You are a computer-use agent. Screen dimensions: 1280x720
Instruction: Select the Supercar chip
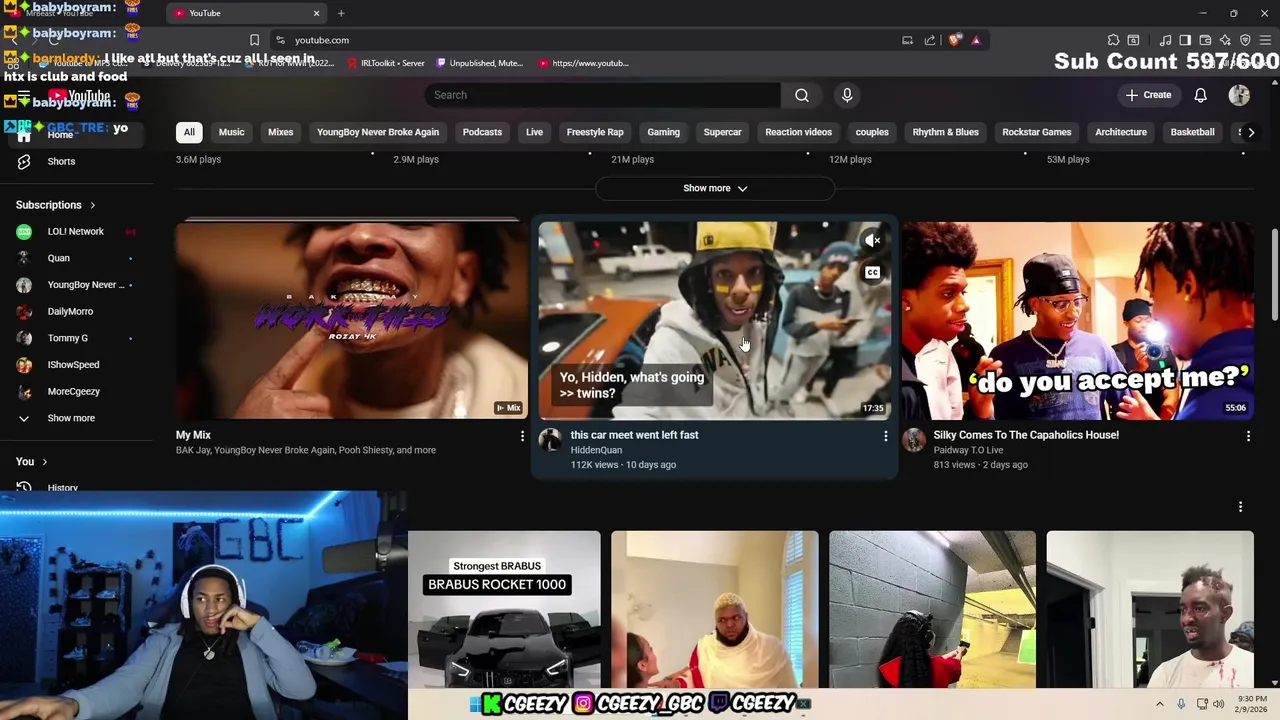point(722,132)
